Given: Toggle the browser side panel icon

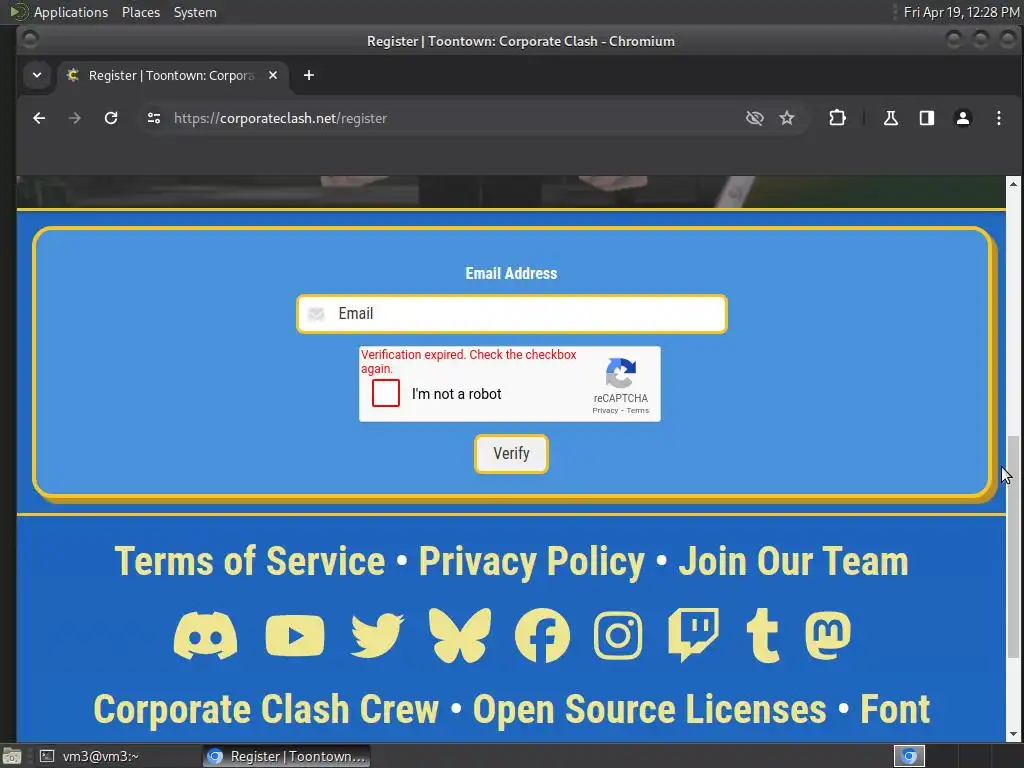Looking at the screenshot, I should pos(927,118).
